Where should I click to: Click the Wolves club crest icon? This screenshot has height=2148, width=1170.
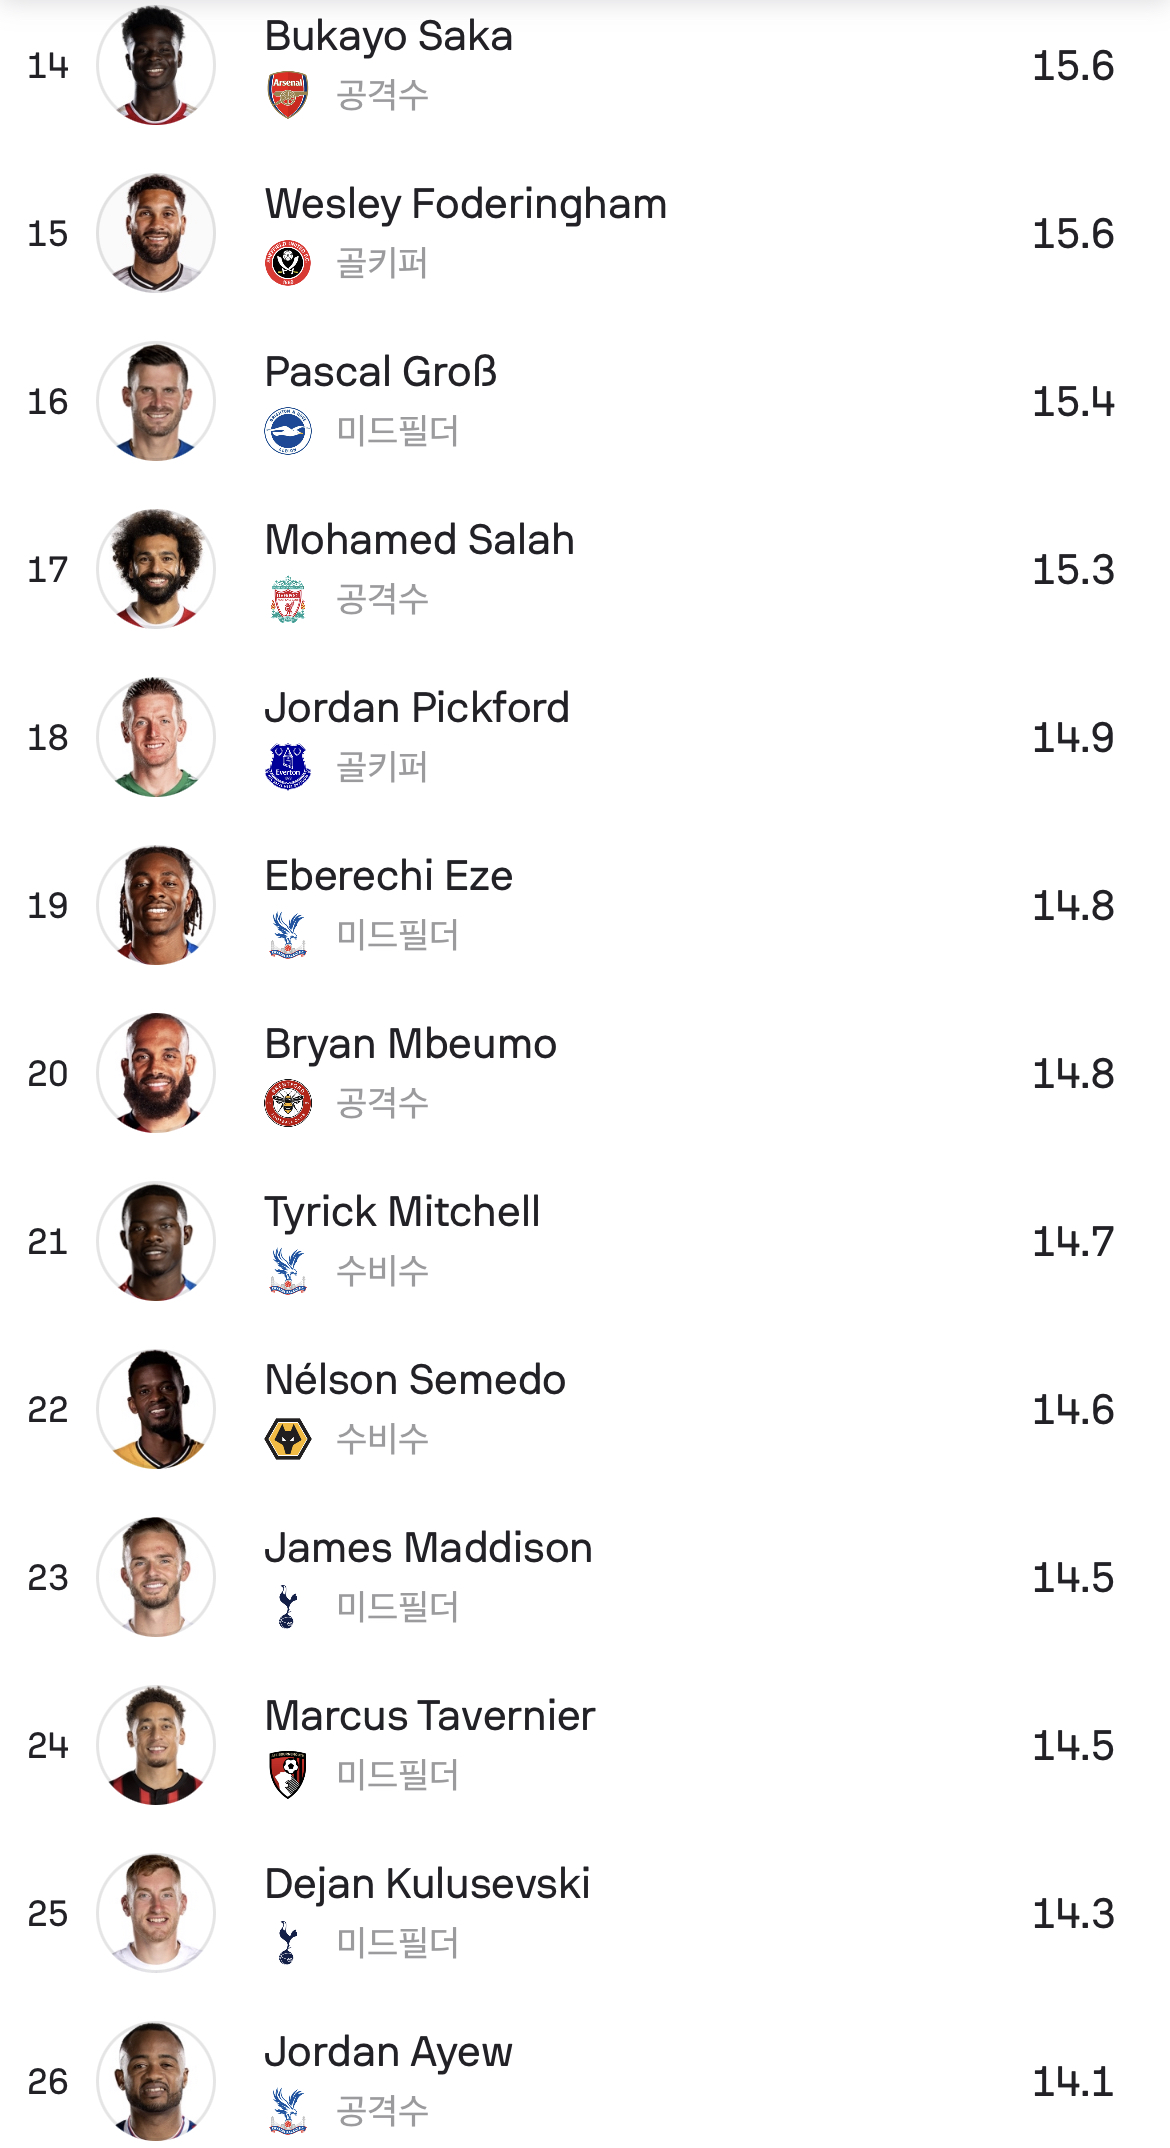[x=288, y=1439]
